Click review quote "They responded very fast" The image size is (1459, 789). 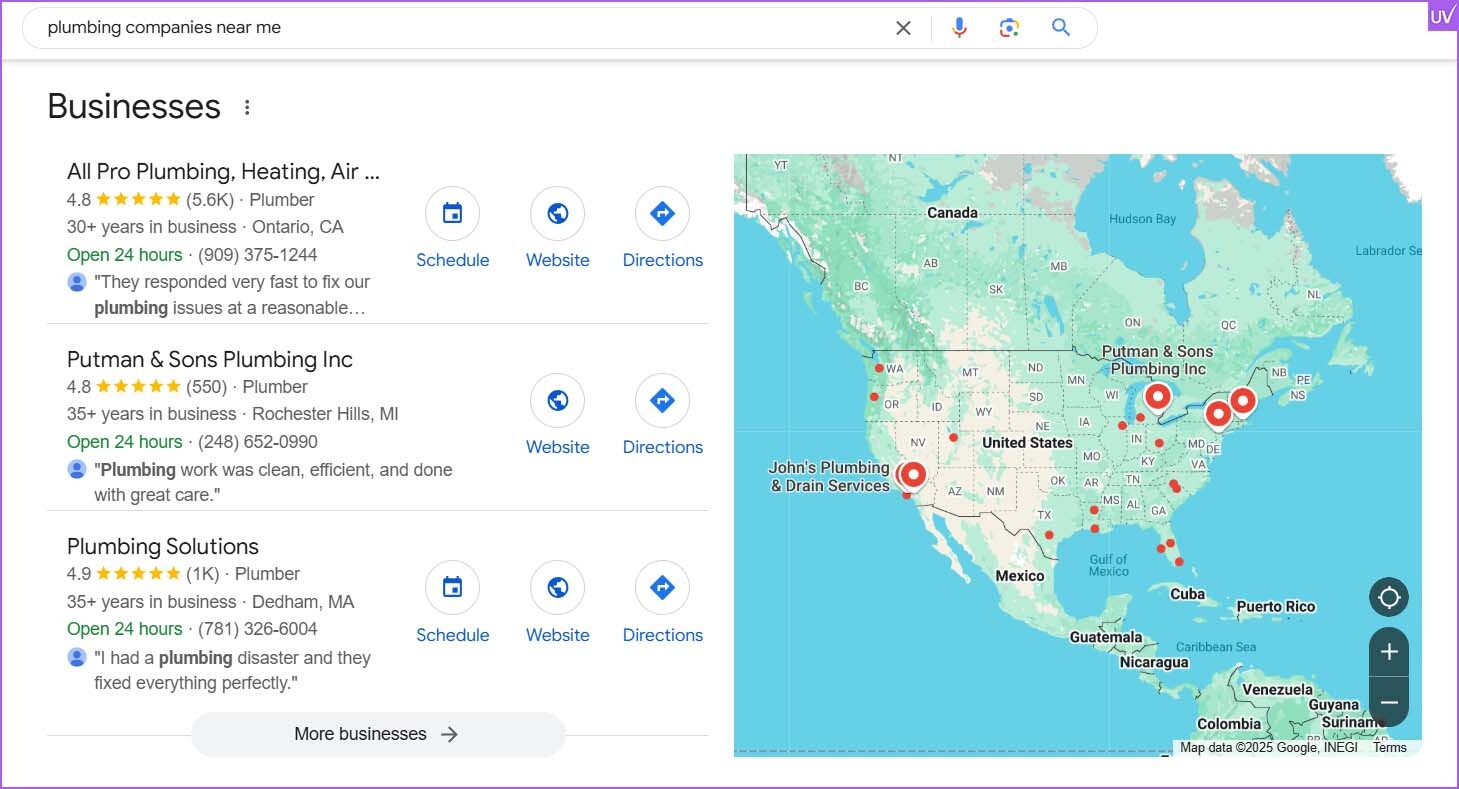click(232, 295)
